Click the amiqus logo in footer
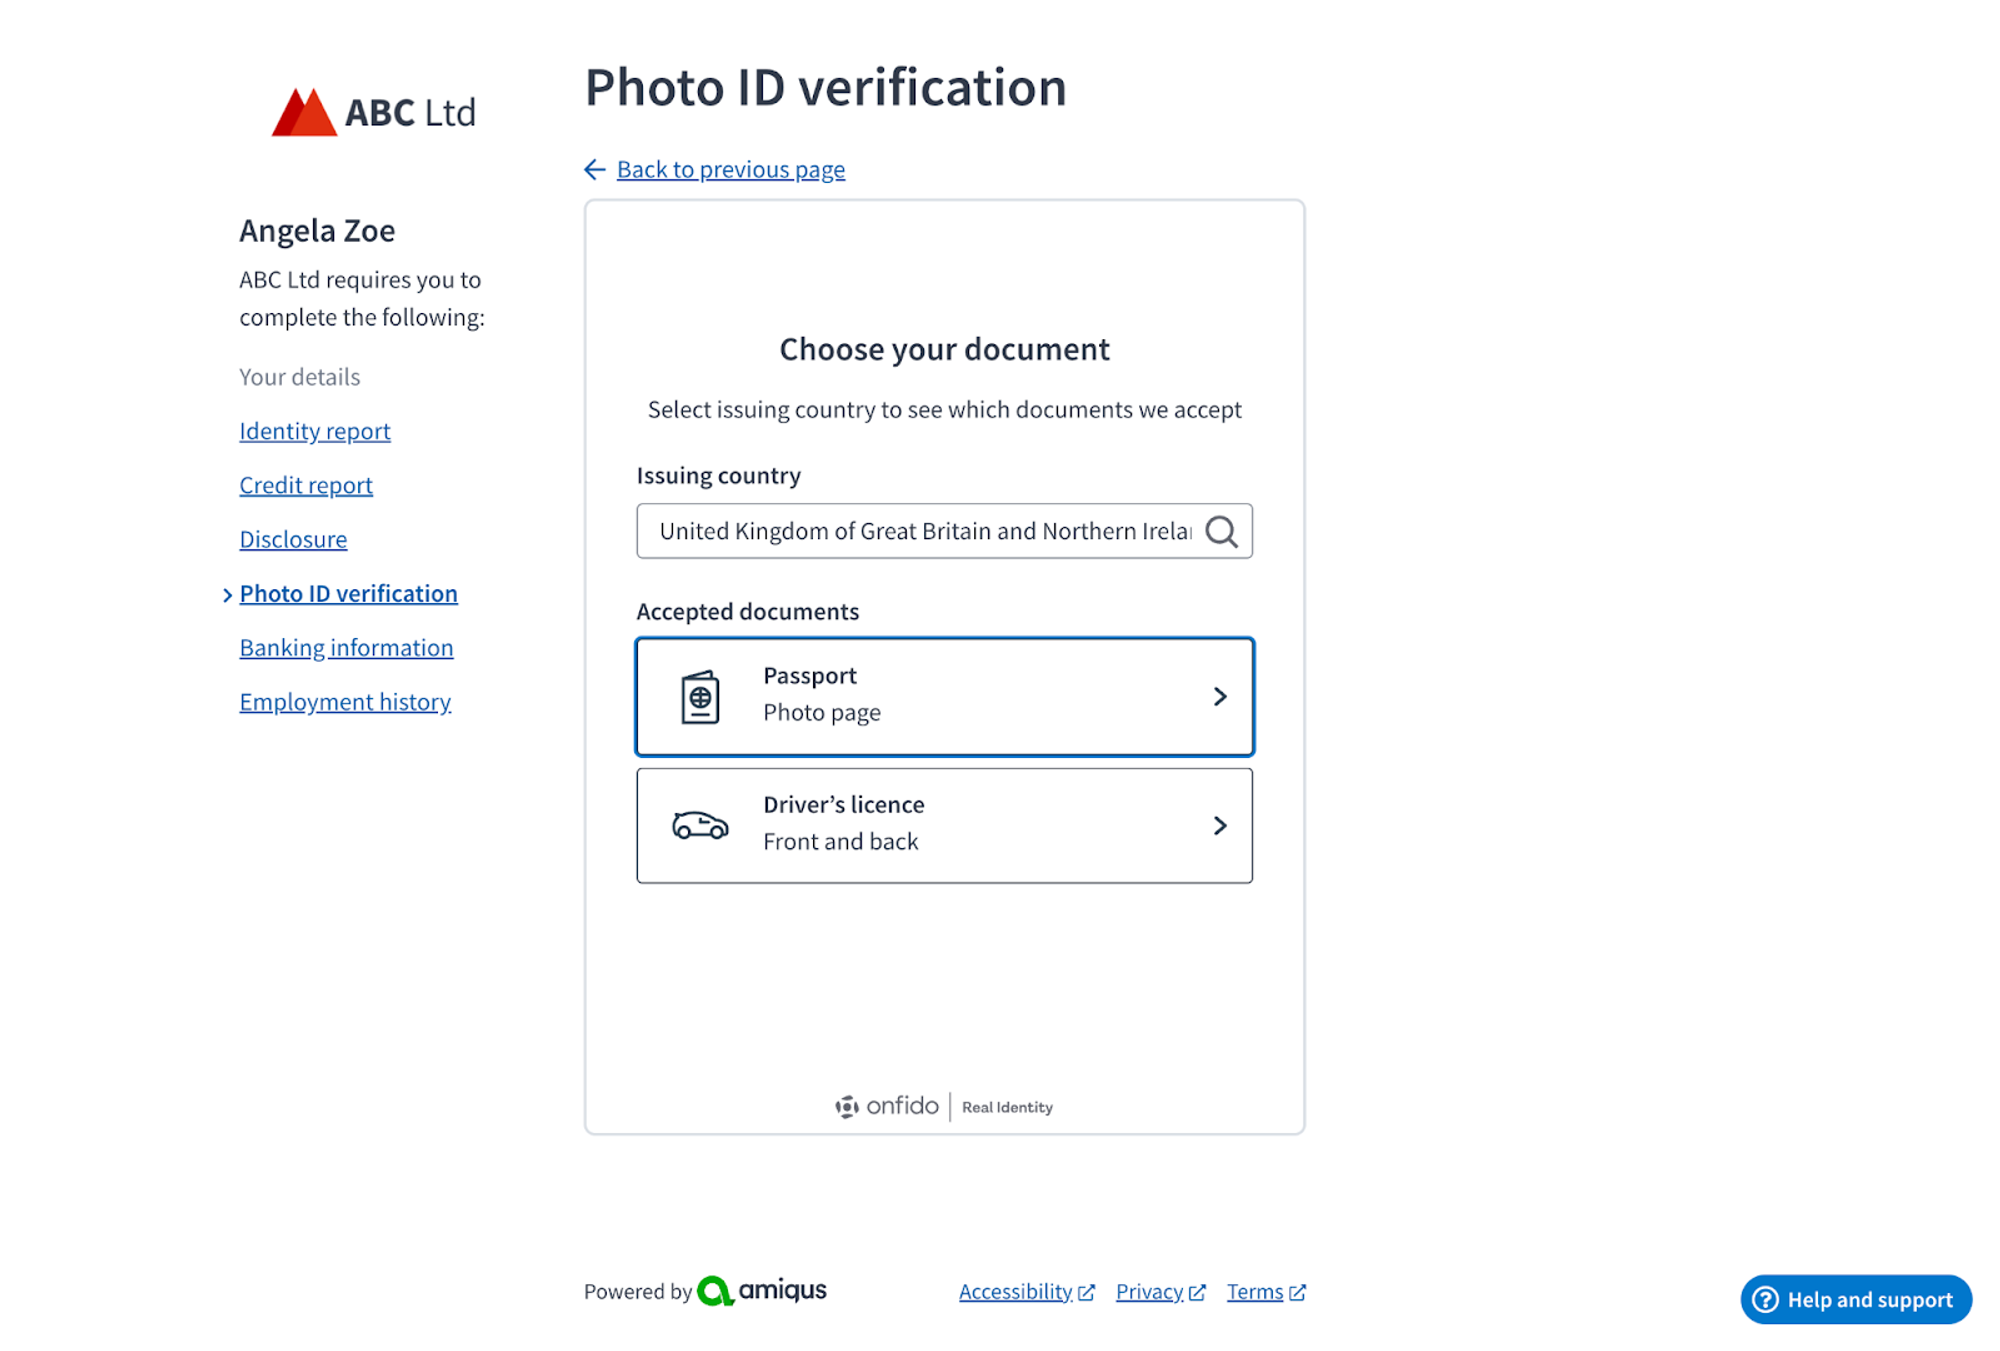This screenshot has width=2000, height=1351. [762, 1290]
